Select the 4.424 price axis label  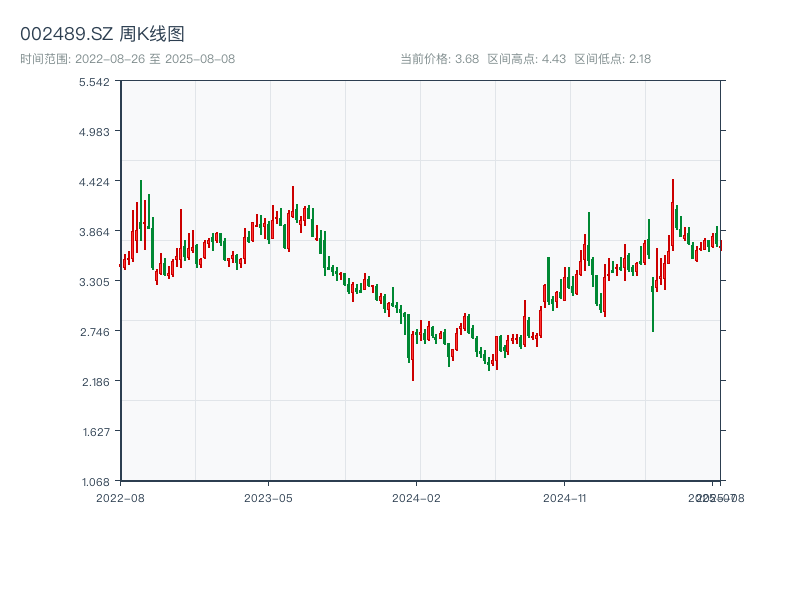pos(93,182)
